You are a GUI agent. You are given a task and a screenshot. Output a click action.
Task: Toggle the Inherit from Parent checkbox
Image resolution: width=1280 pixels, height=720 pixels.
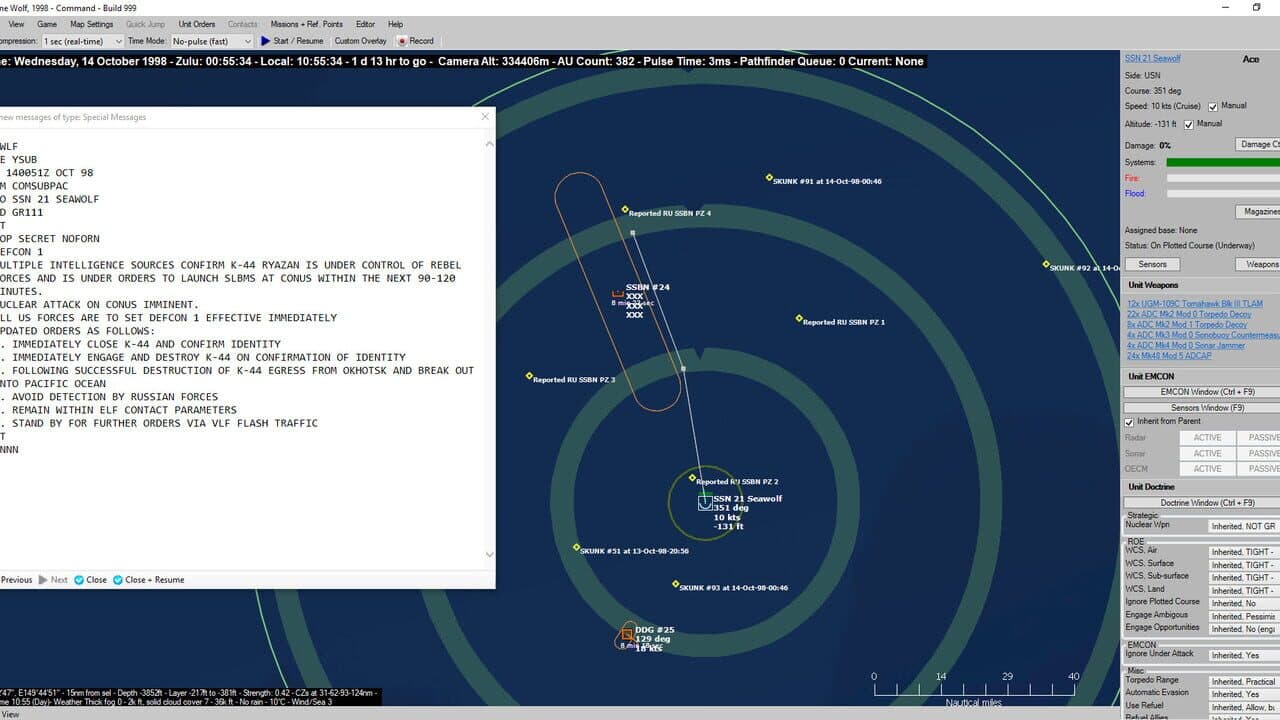tap(1130, 422)
